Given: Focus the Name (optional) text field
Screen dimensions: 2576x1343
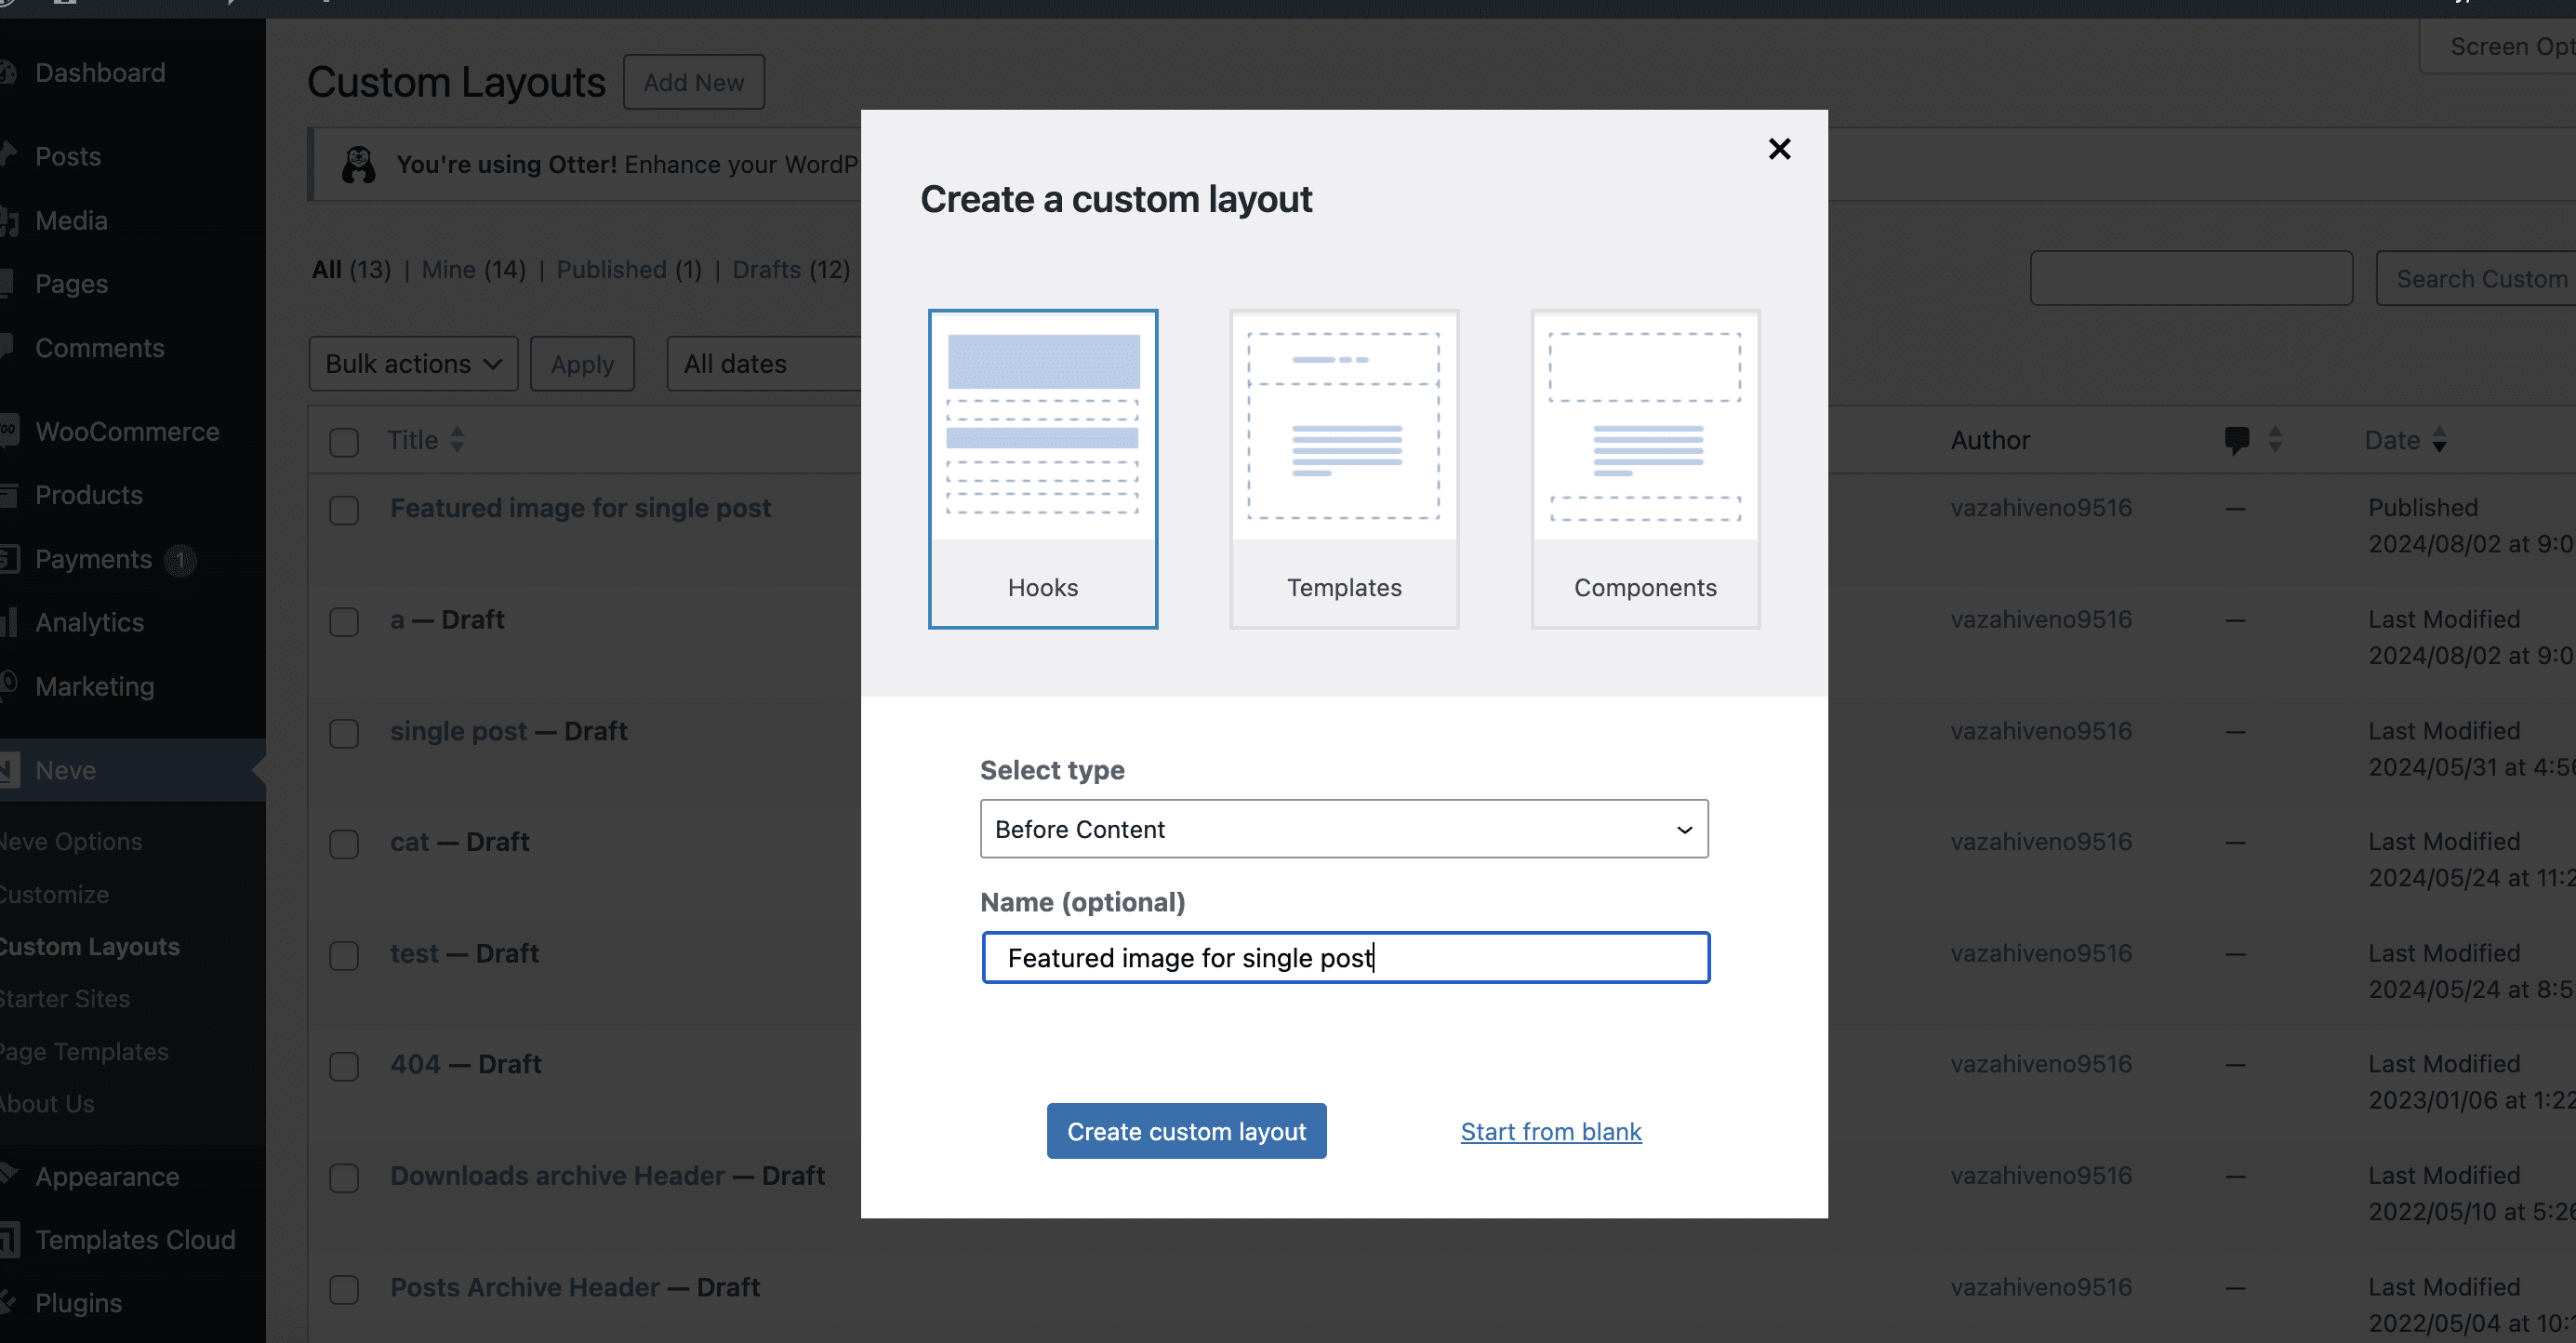Looking at the screenshot, I should (x=1344, y=957).
